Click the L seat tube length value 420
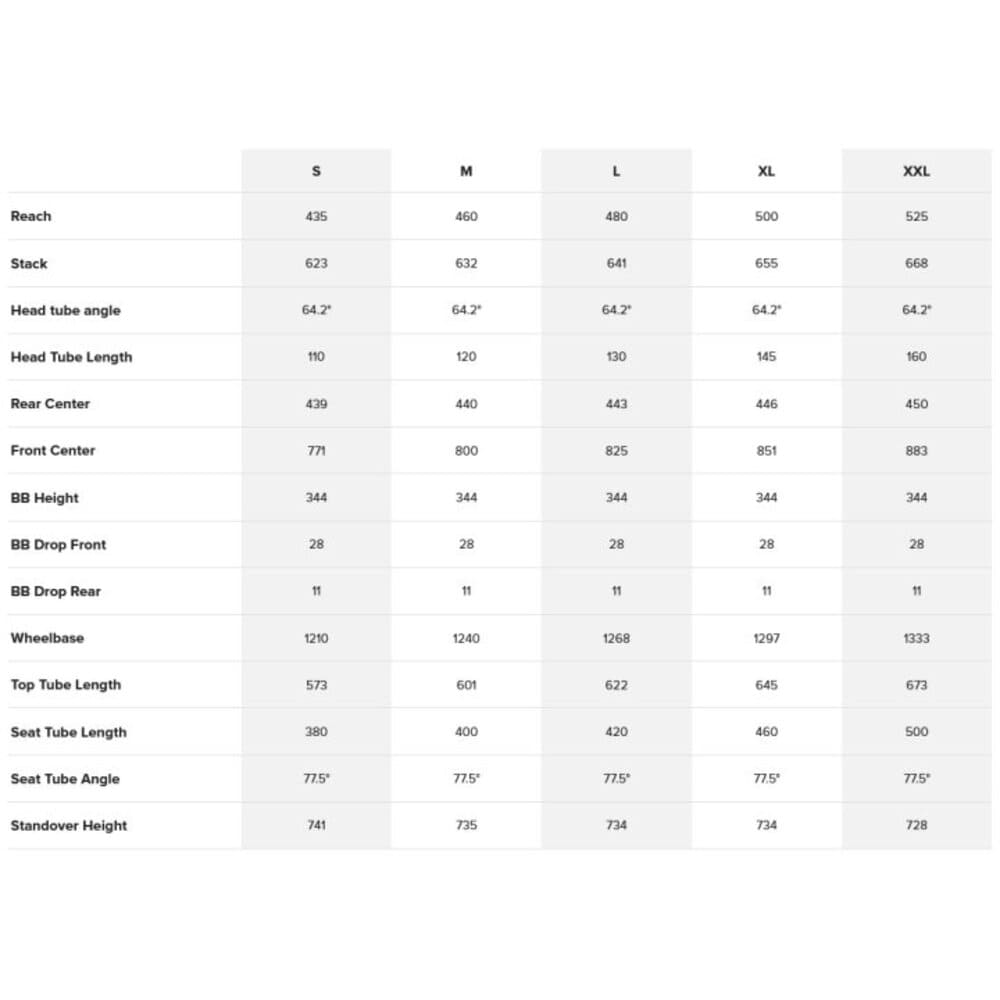Viewport: 1000px width, 1000px height. (616, 732)
